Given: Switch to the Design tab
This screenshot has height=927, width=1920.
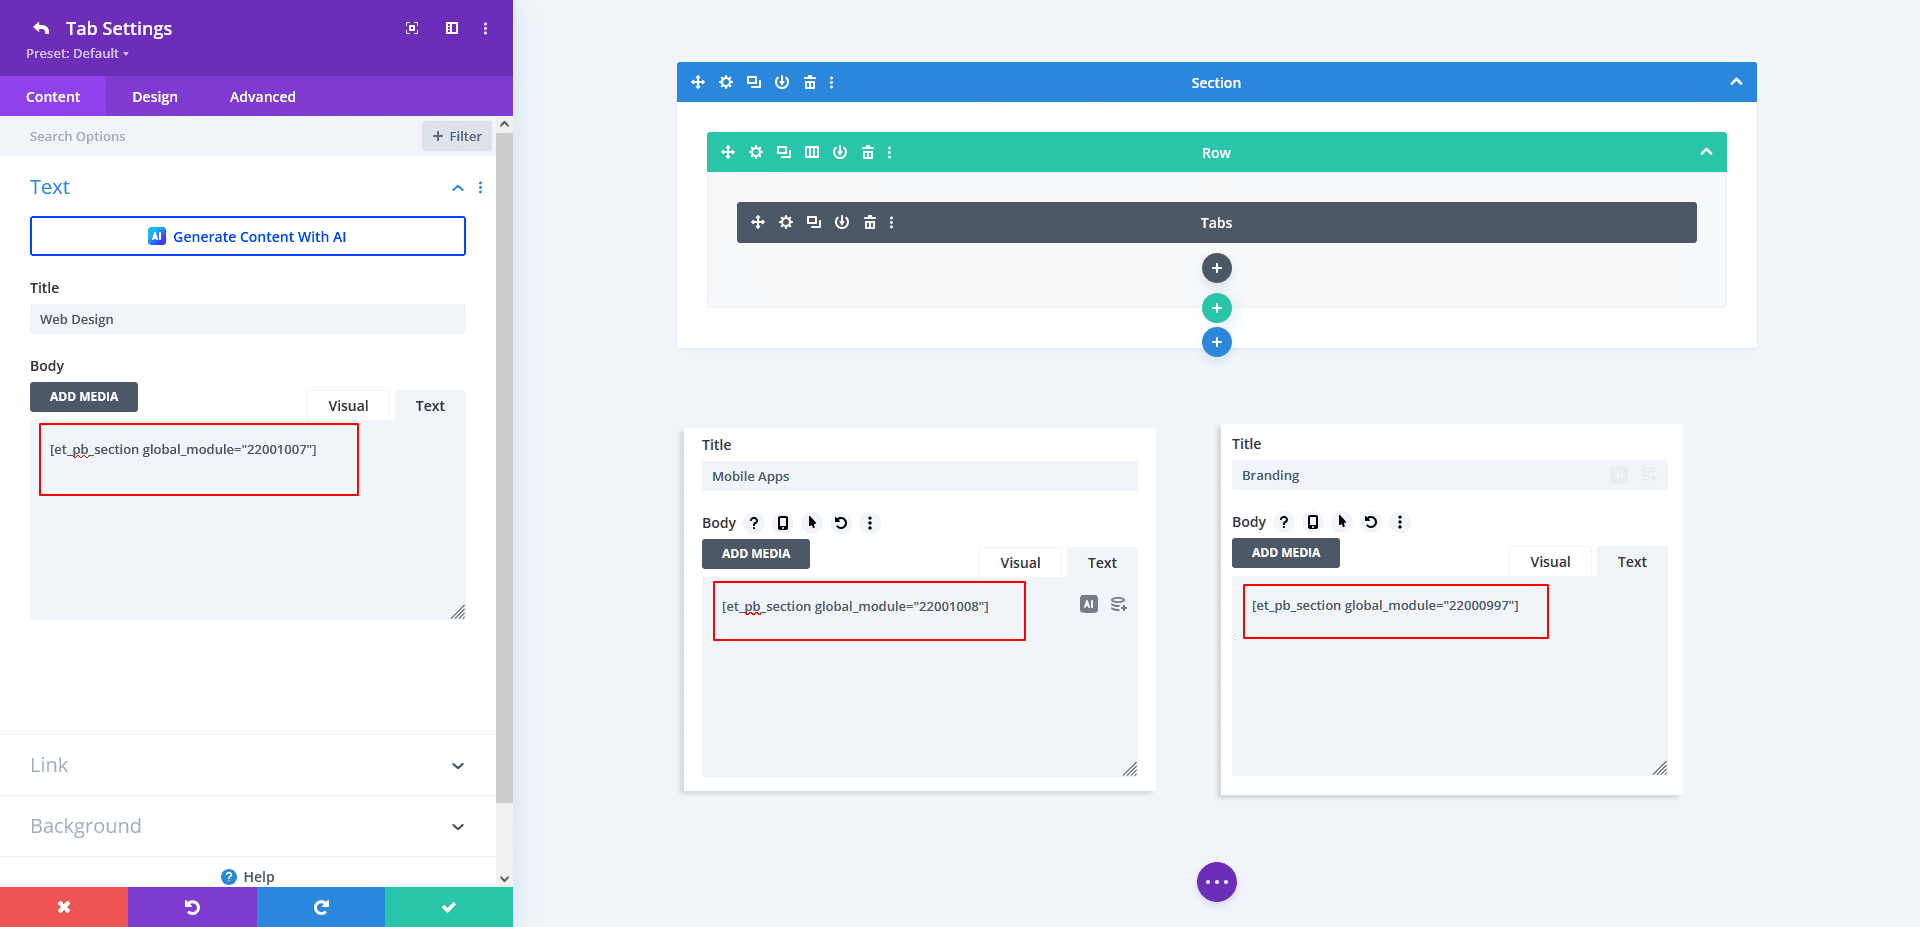Looking at the screenshot, I should 155,97.
